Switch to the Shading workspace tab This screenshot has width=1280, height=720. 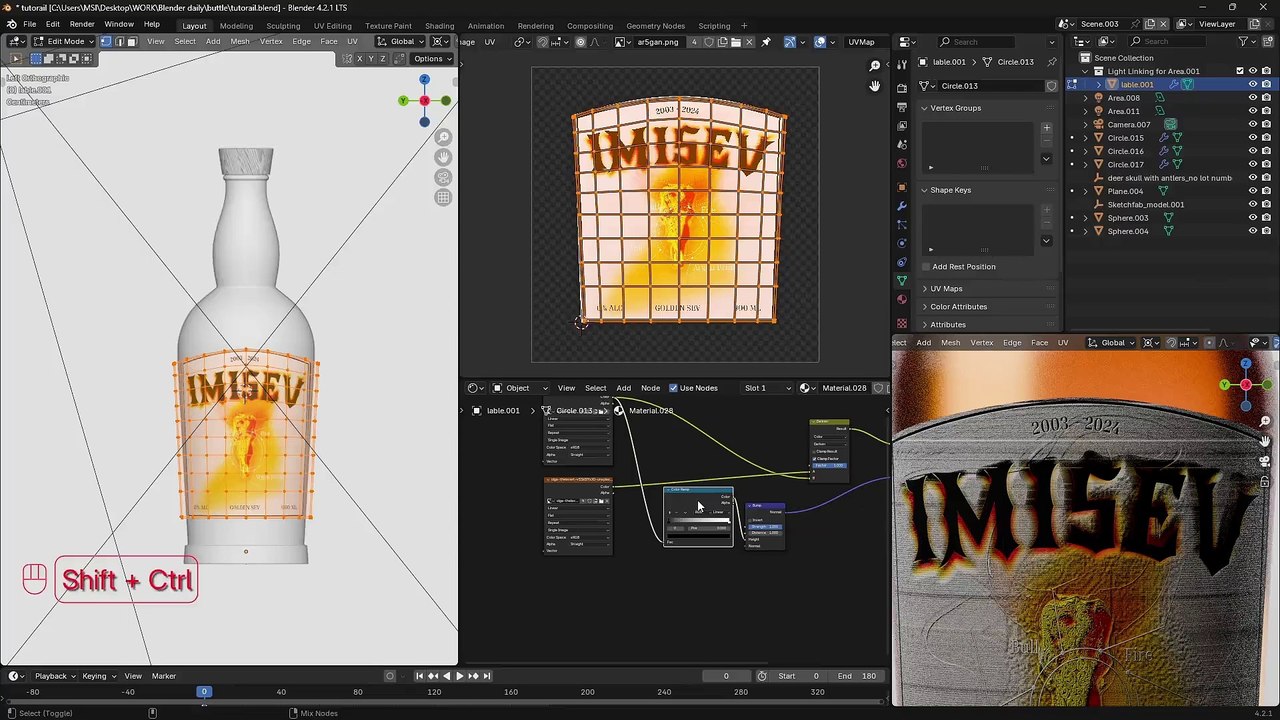point(439,25)
